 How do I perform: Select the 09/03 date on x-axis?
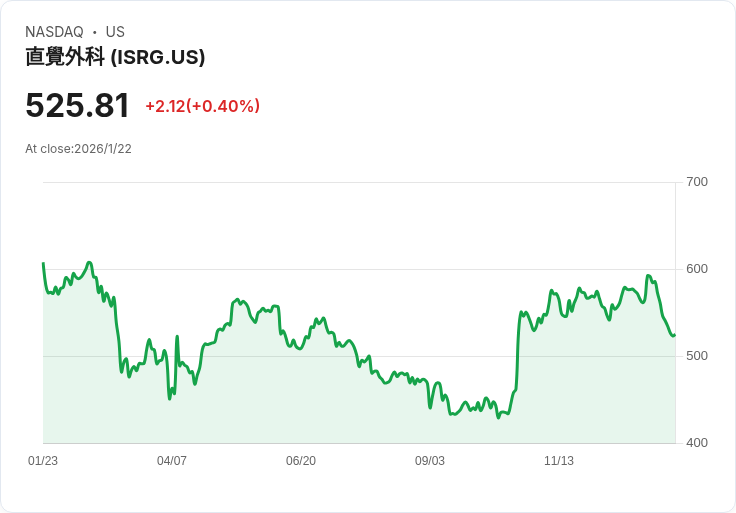point(430,461)
